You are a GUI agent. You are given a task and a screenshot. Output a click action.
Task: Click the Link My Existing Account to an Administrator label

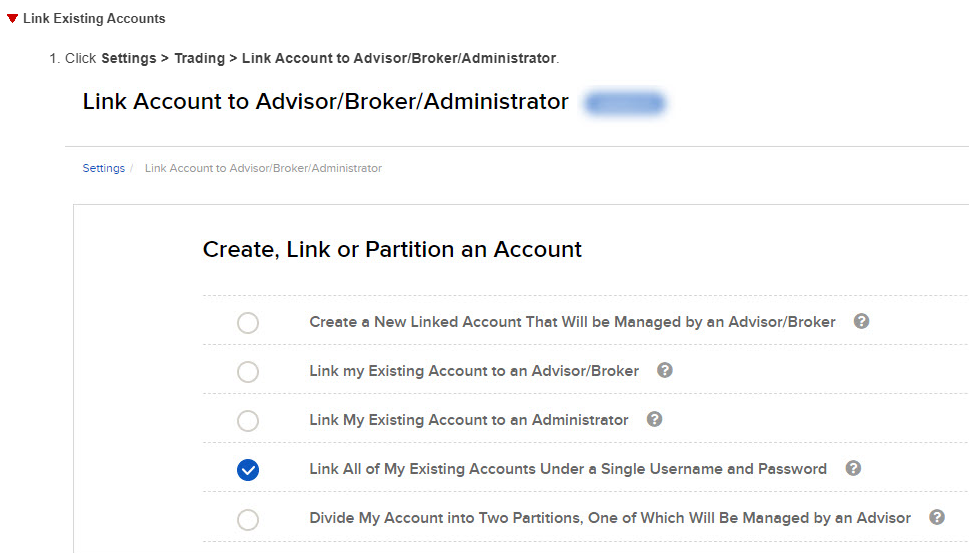click(469, 420)
